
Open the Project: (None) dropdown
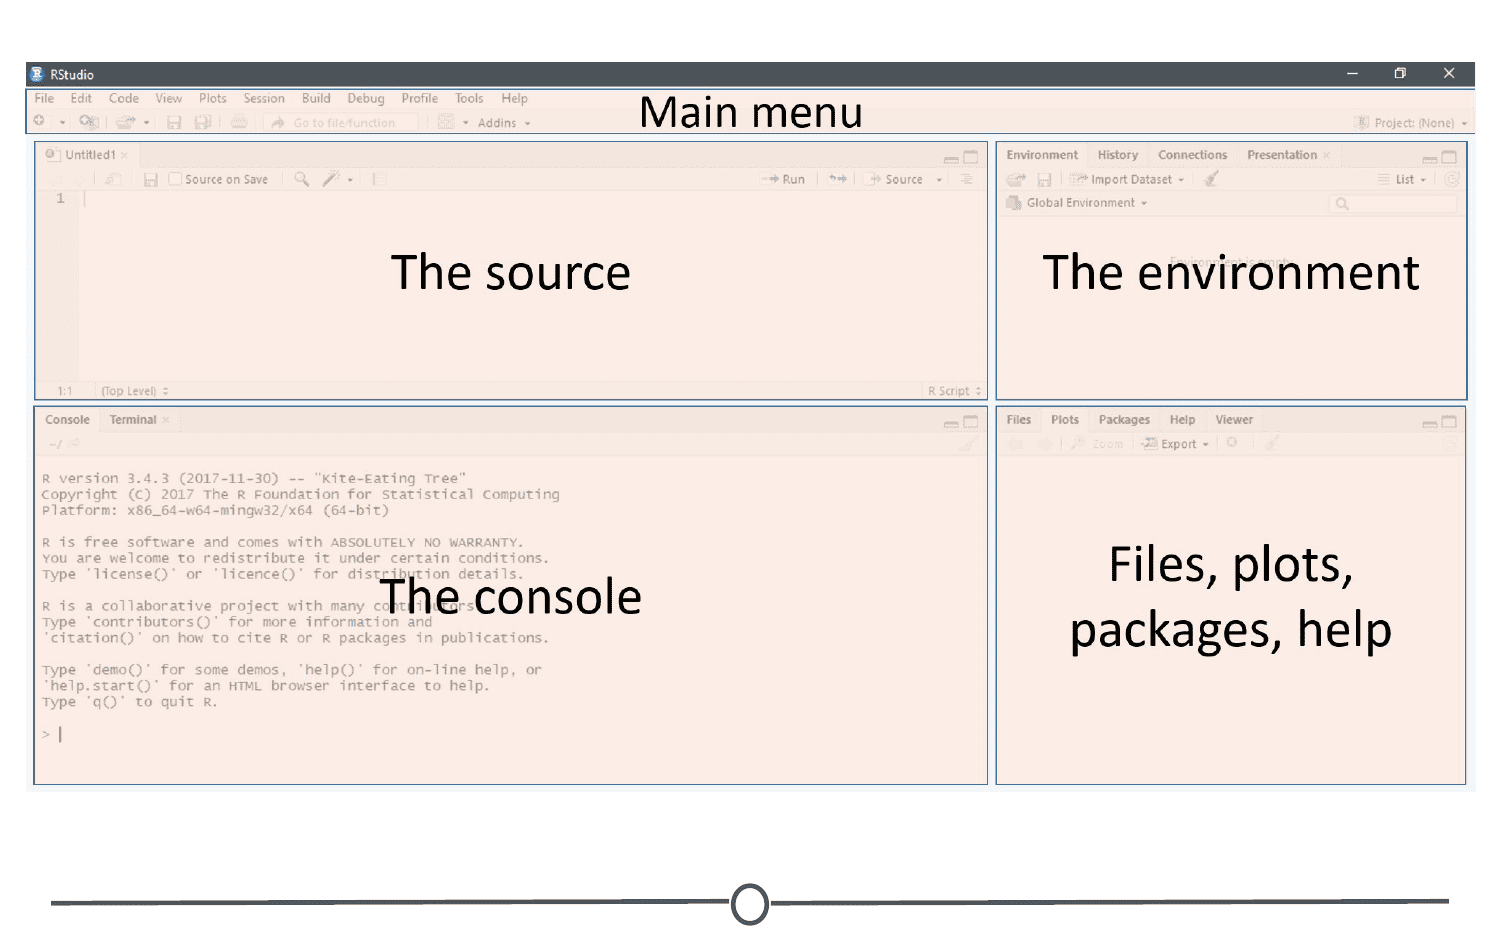[1411, 123]
